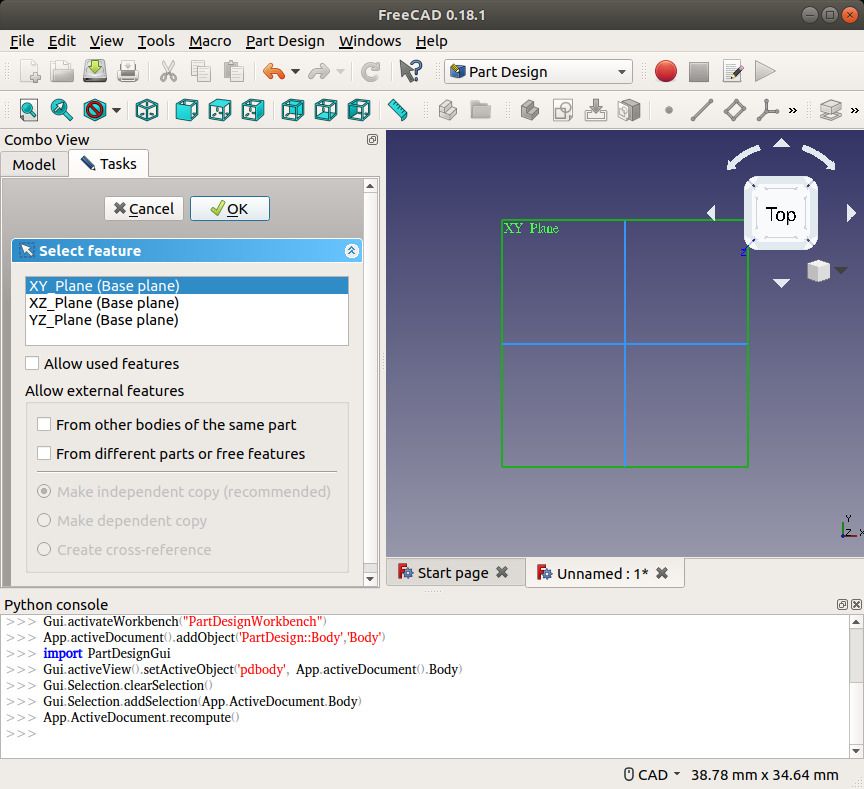Image resolution: width=864 pixels, height=789 pixels.
Task: Switch to top view cube
Action: [x=220, y=110]
